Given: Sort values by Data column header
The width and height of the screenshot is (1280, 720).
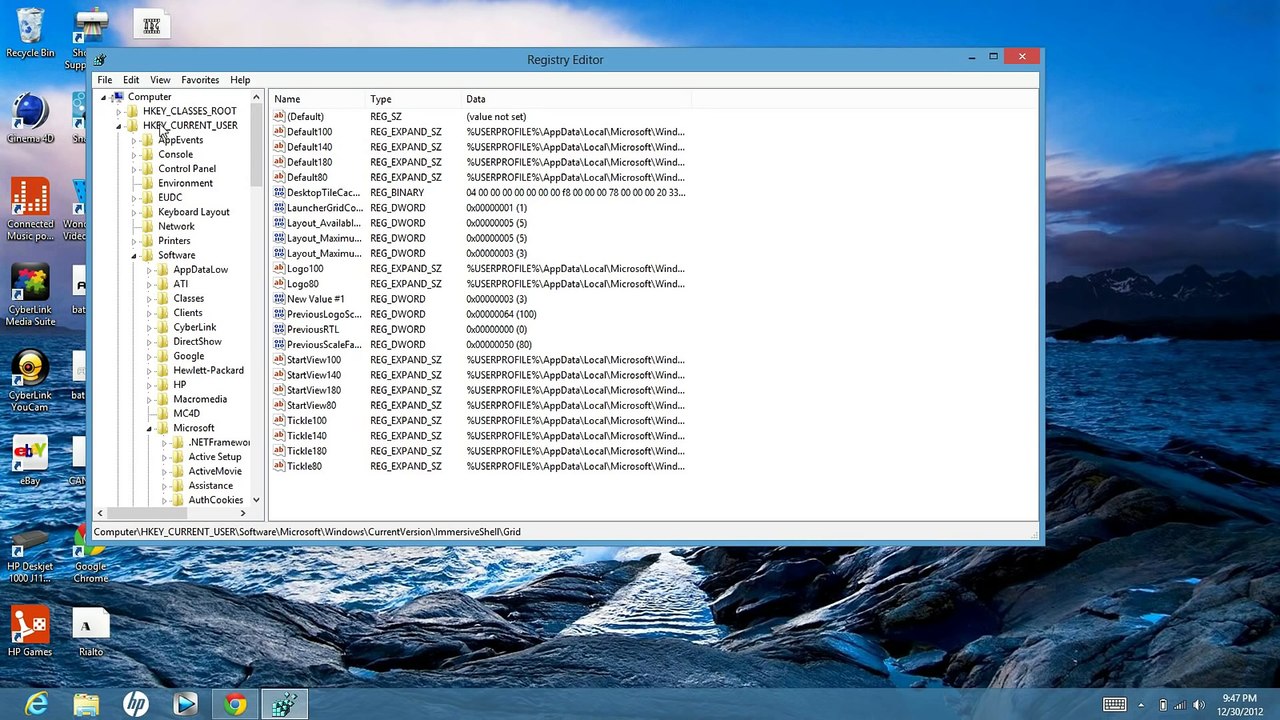Looking at the screenshot, I should click(576, 99).
